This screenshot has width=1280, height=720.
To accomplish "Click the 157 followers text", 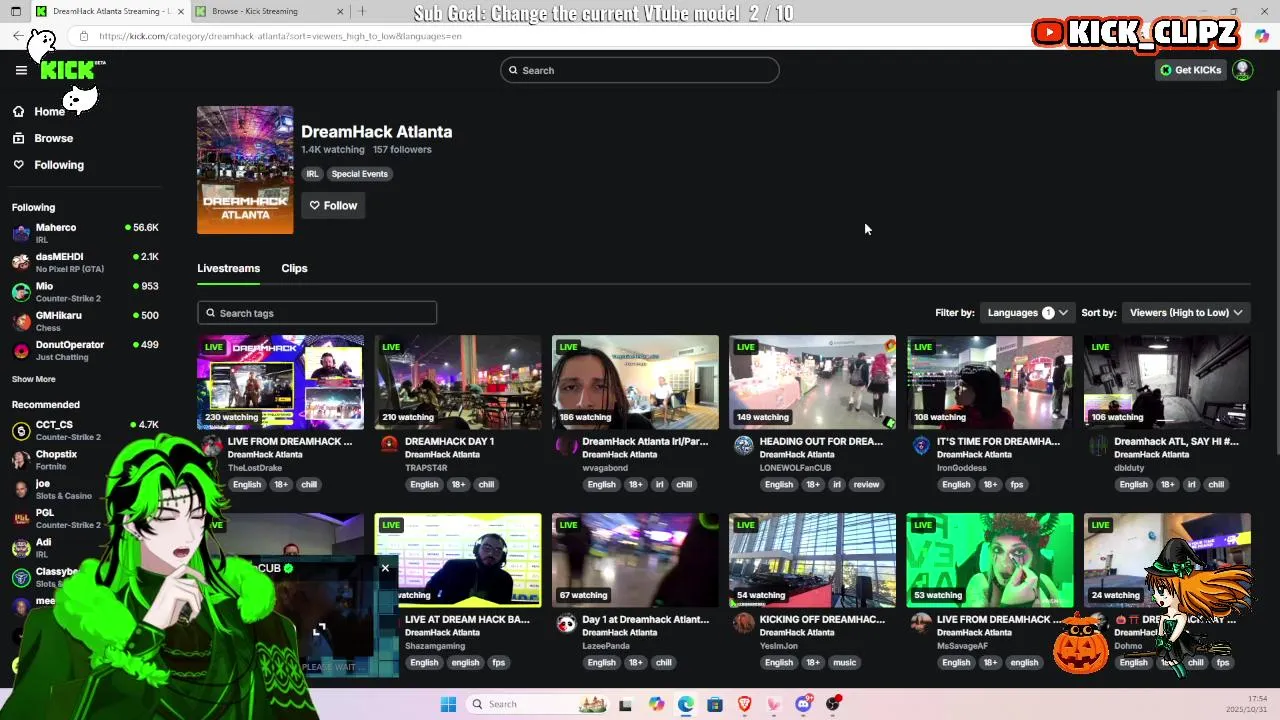I will coord(402,150).
